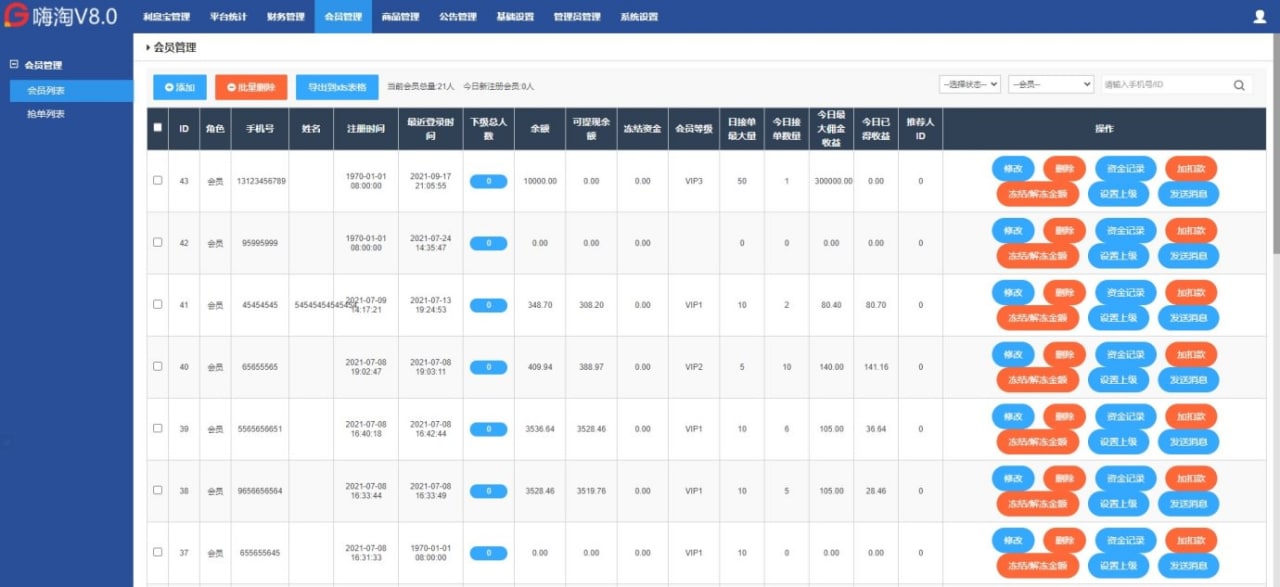
Task: Open the 会员 role dropdown
Action: [1050, 85]
